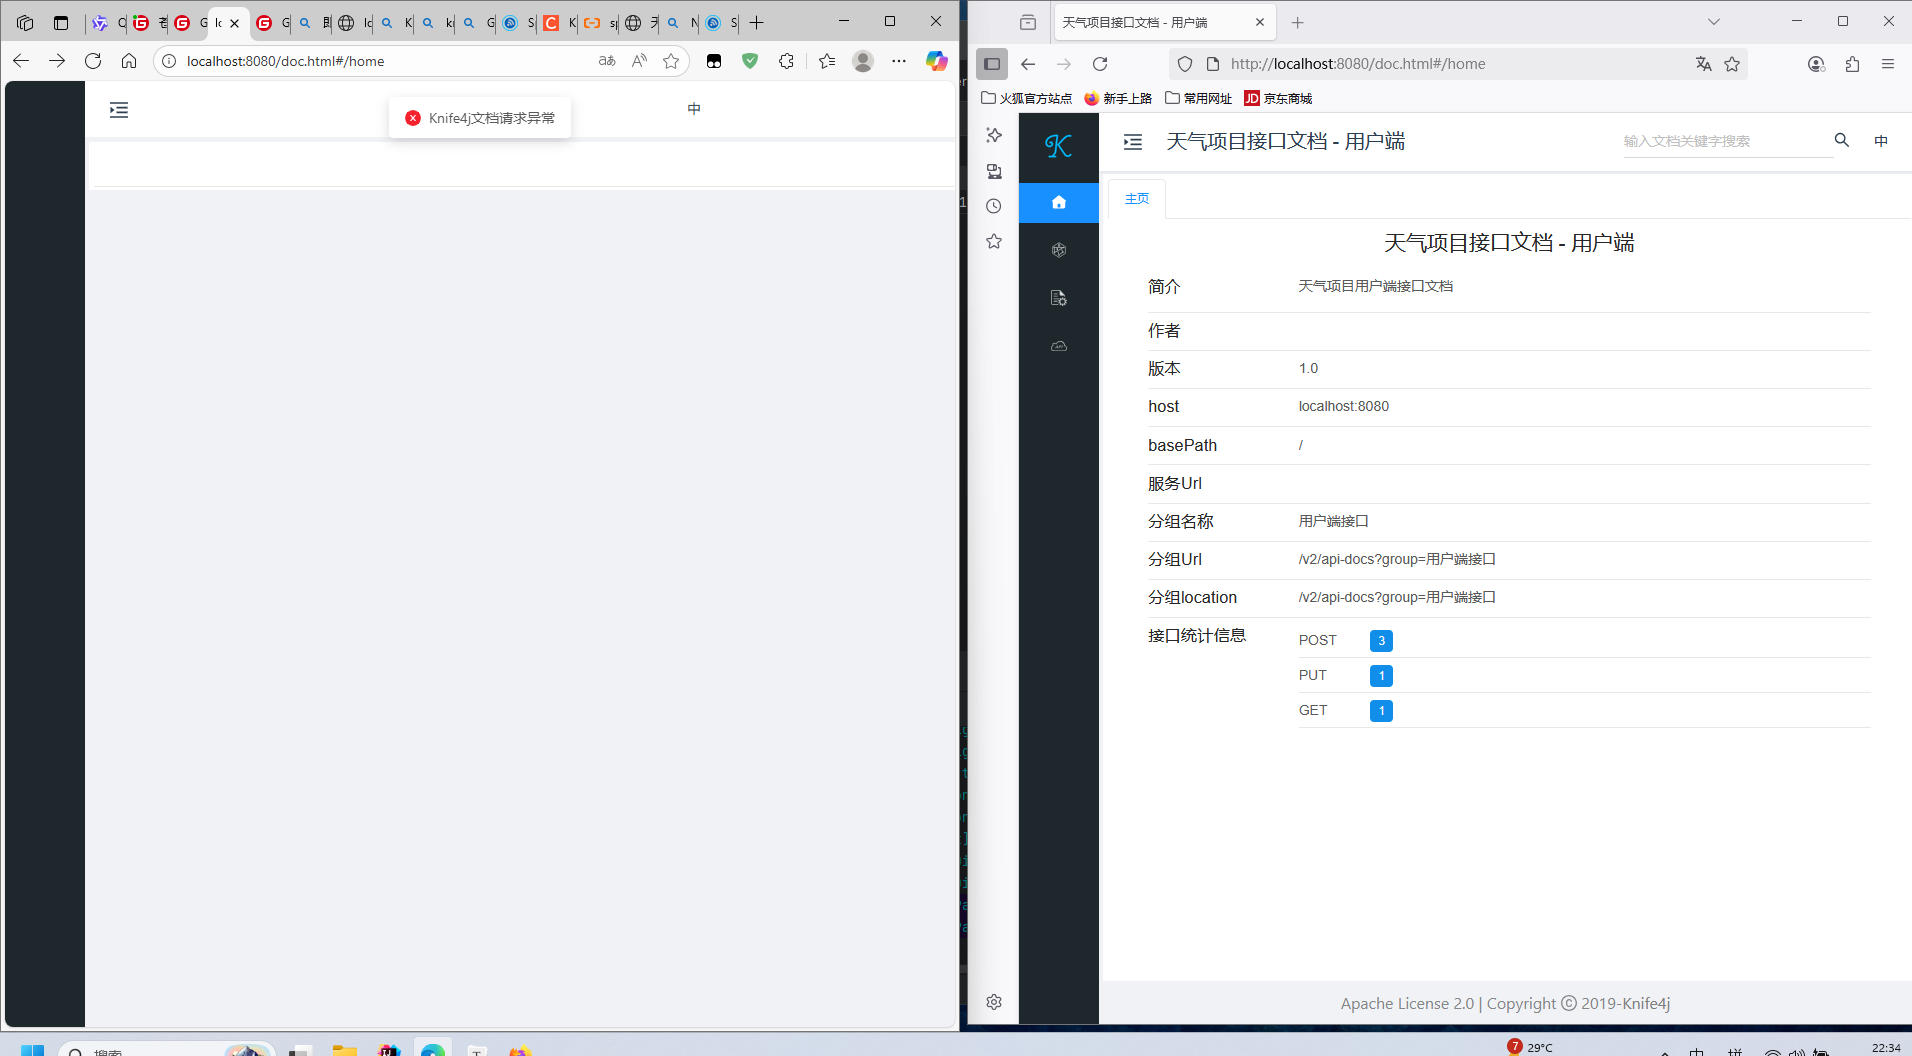
Task: Click Edge address bar localhost URL
Action: pos(285,61)
